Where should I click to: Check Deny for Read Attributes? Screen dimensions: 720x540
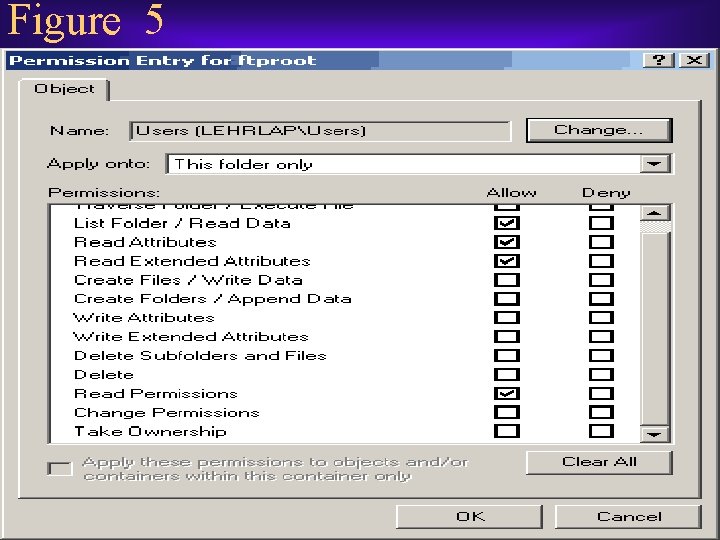602,242
